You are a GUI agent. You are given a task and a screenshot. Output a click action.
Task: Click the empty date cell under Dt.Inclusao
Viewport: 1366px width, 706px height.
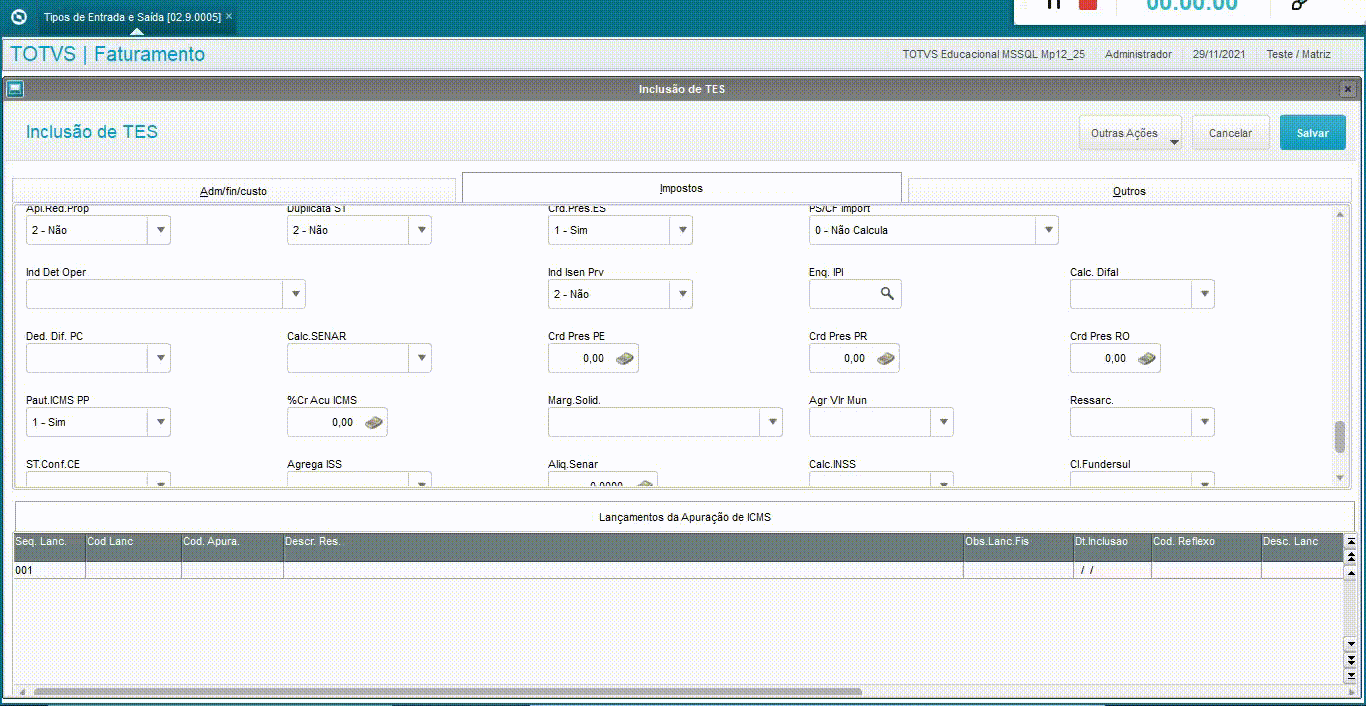tap(1112, 570)
